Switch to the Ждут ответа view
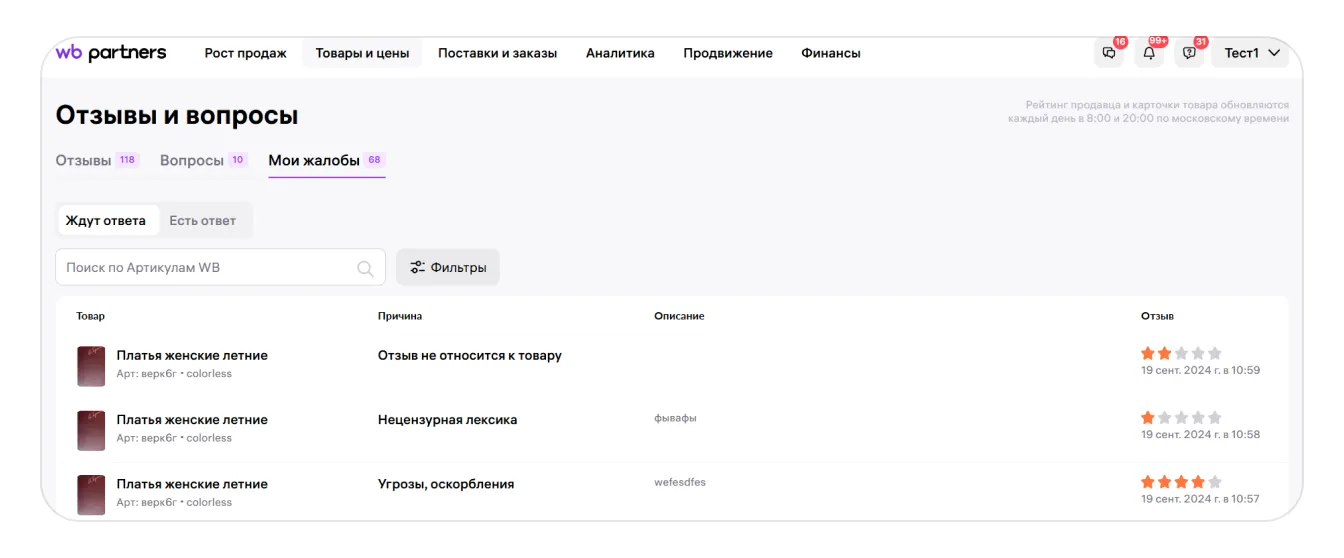Screen dimensions: 1344x558 point(106,221)
